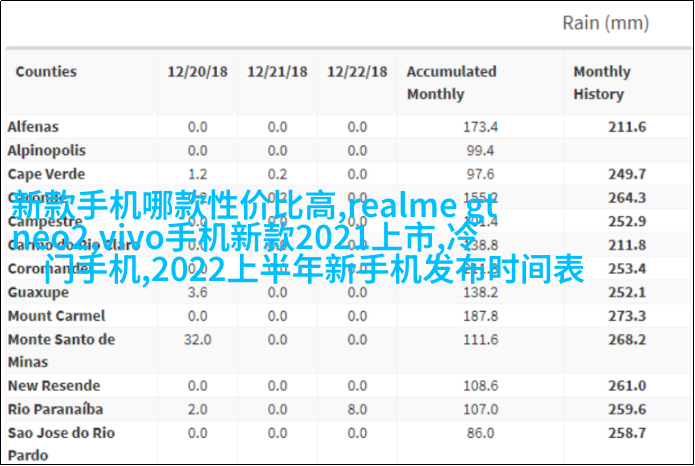Screen dimensions: 695x466
Task: Click Monte Santo de Minas value '32.0'
Action: (x=197, y=340)
